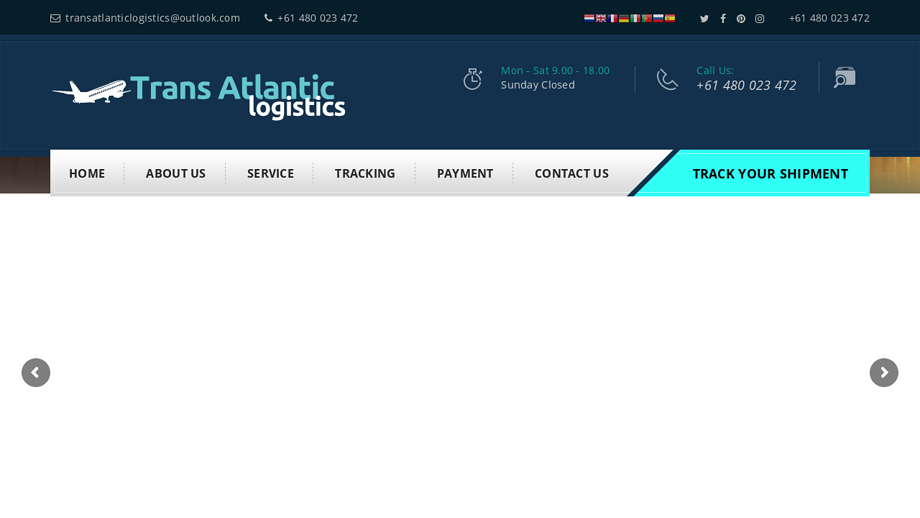Advance slider with right arrow
This screenshot has height=518, width=920.
tap(884, 373)
